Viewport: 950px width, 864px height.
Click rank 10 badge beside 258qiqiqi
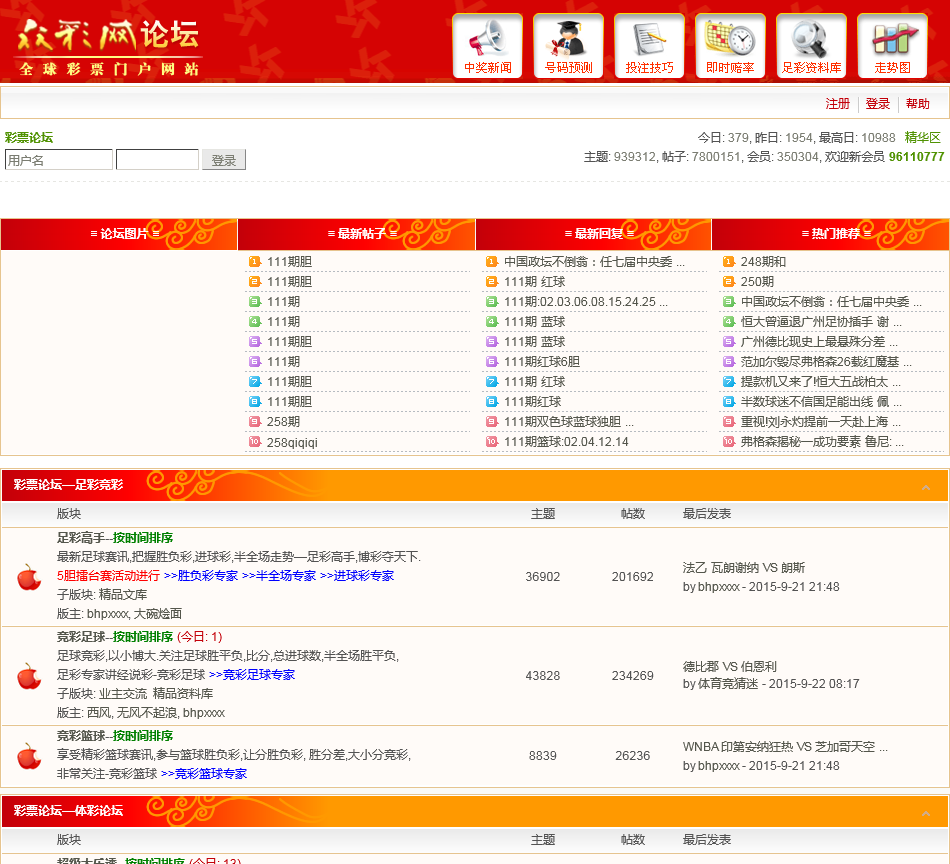click(x=254, y=442)
